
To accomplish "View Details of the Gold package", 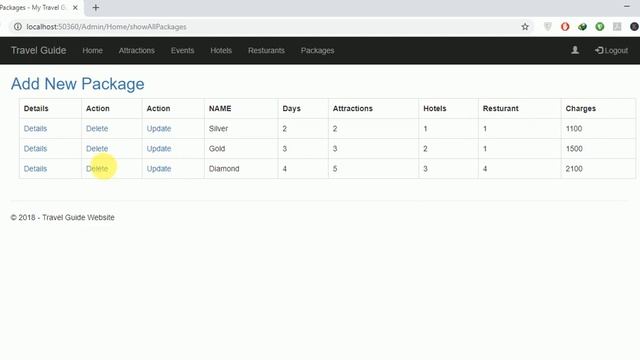I will point(35,149).
